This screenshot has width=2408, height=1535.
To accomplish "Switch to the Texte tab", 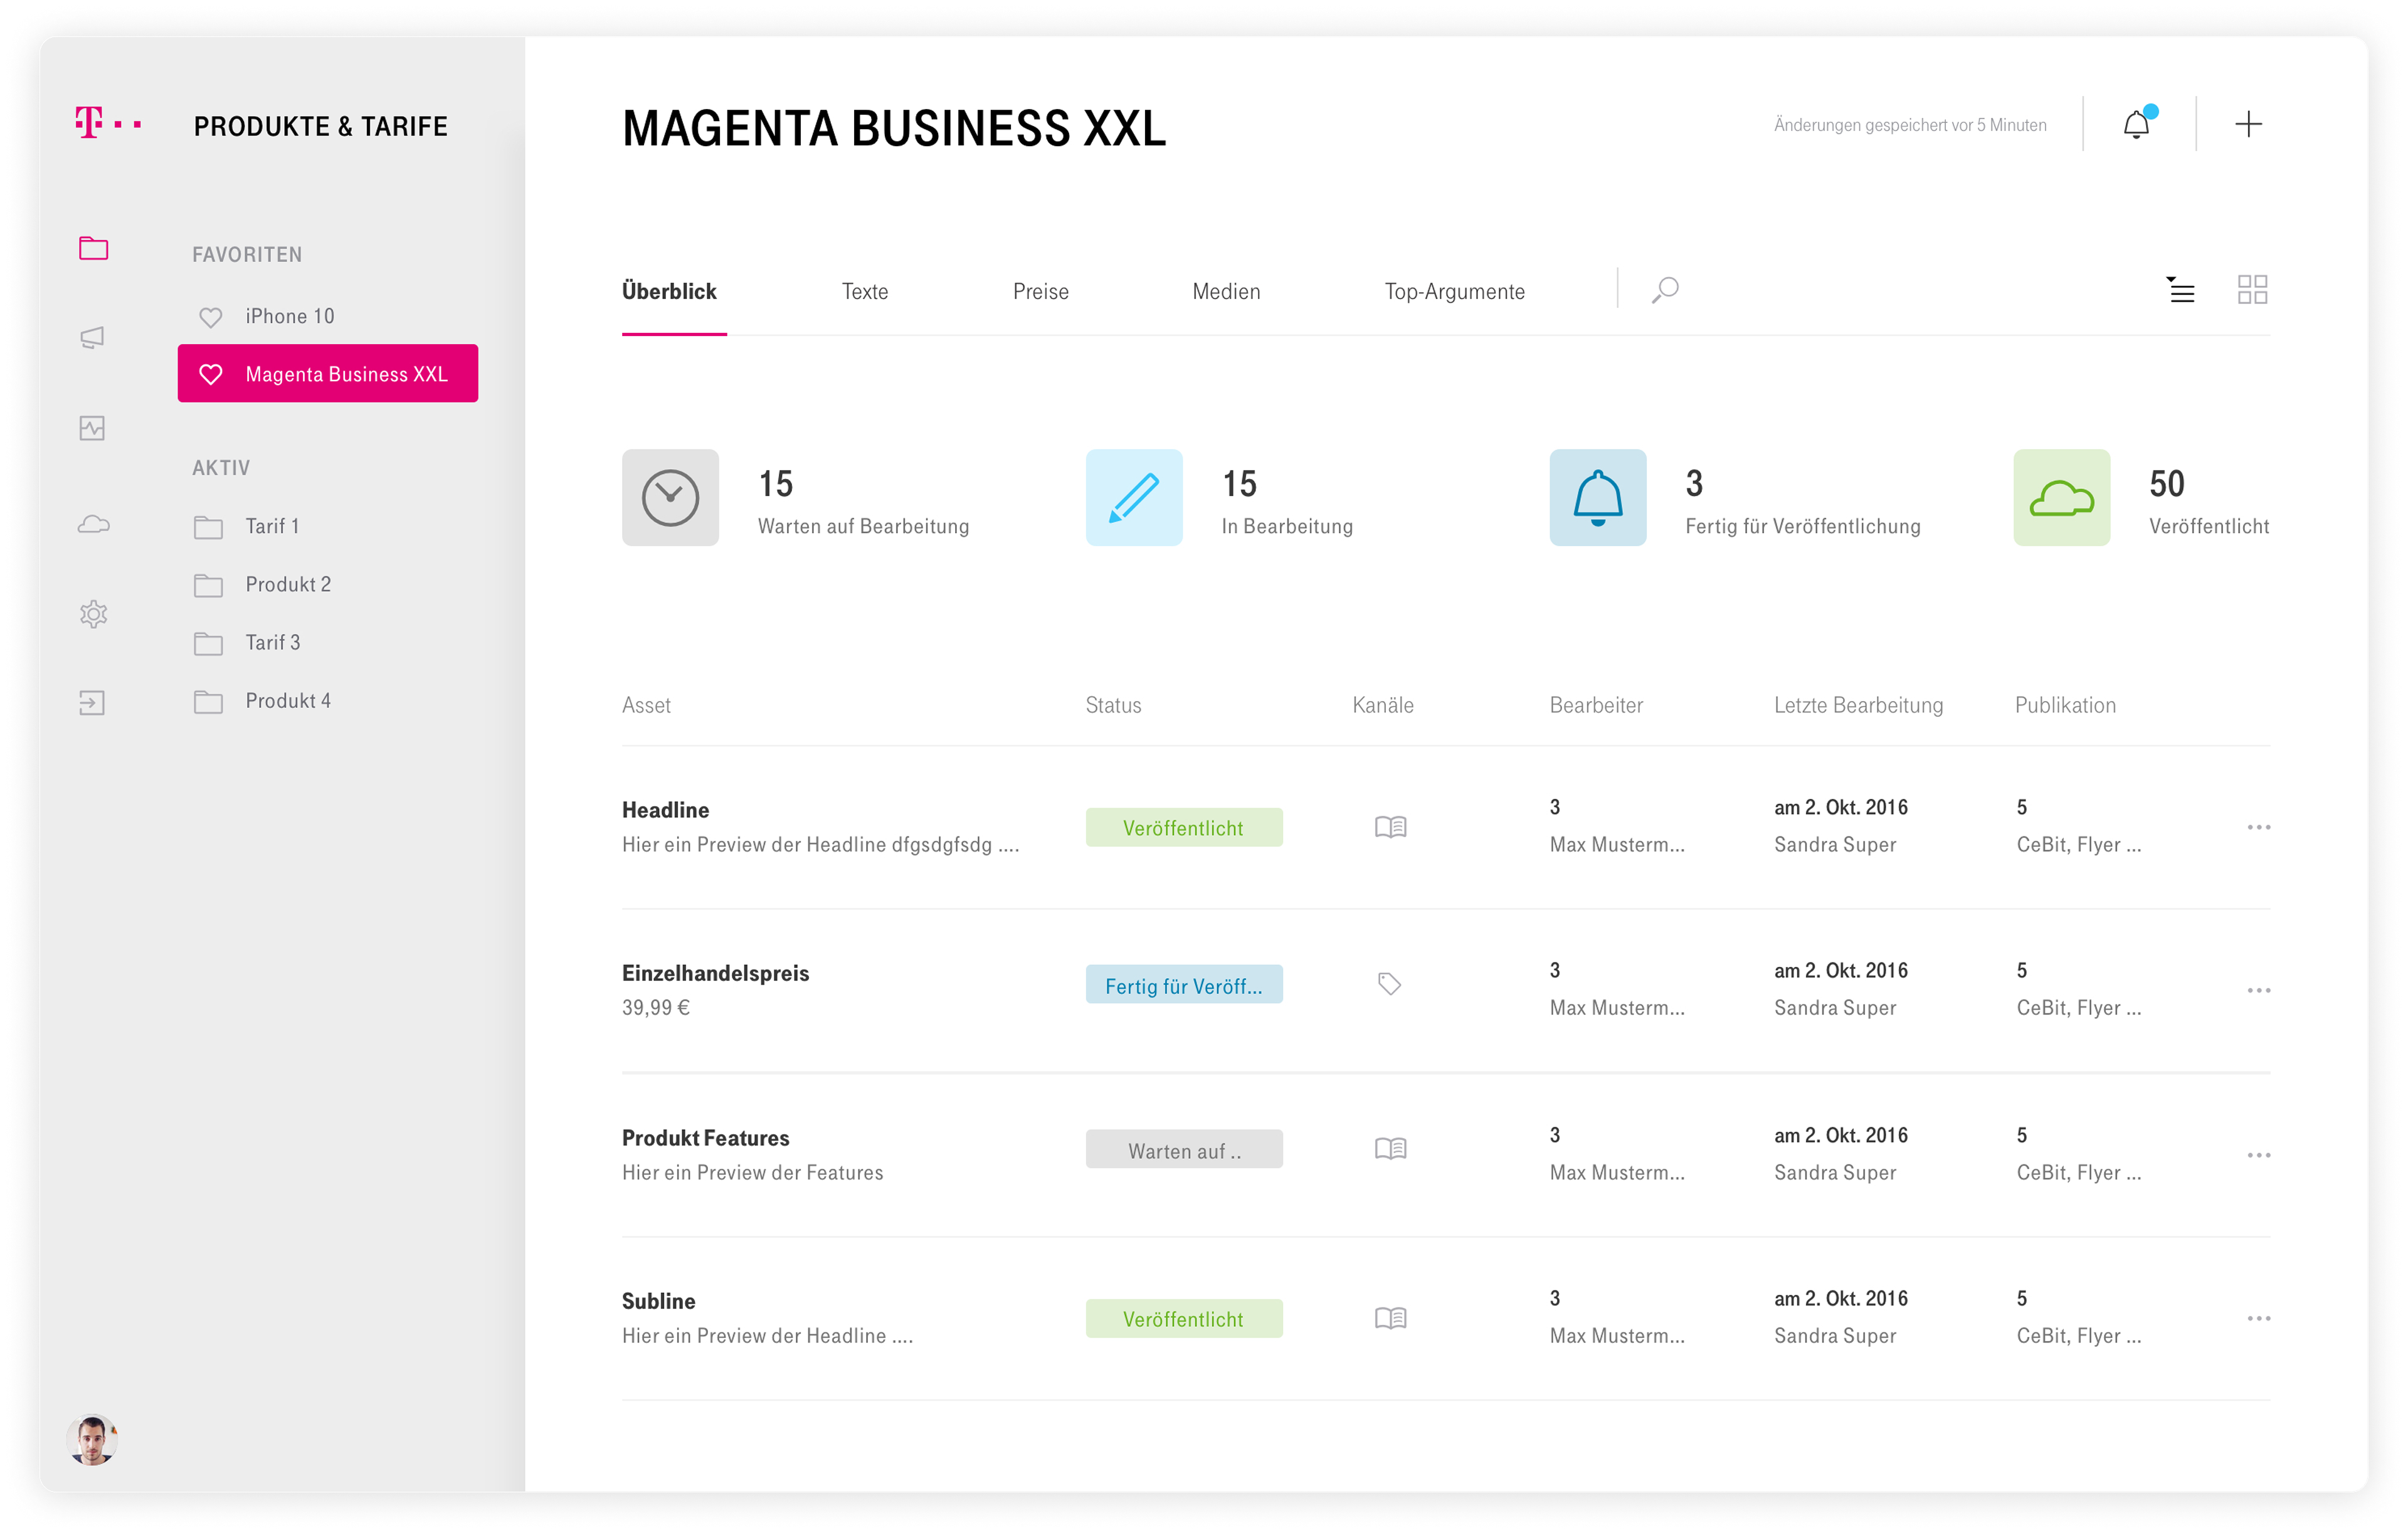I will click(865, 291).
